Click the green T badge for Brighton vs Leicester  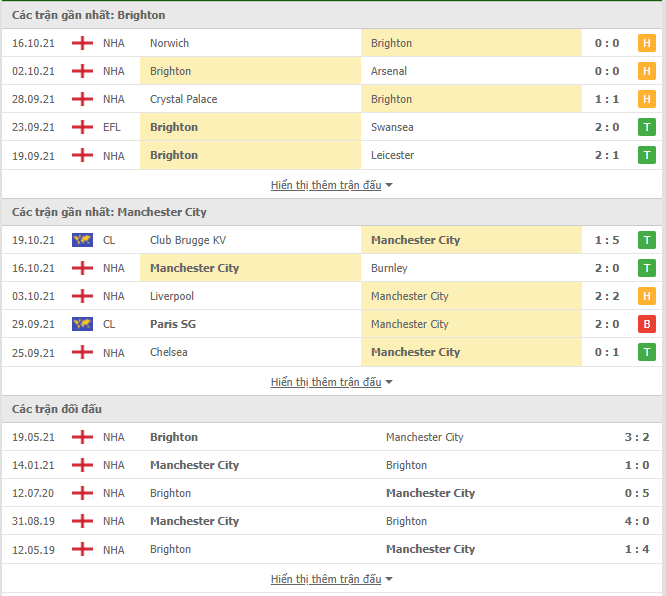pos(646,155)
